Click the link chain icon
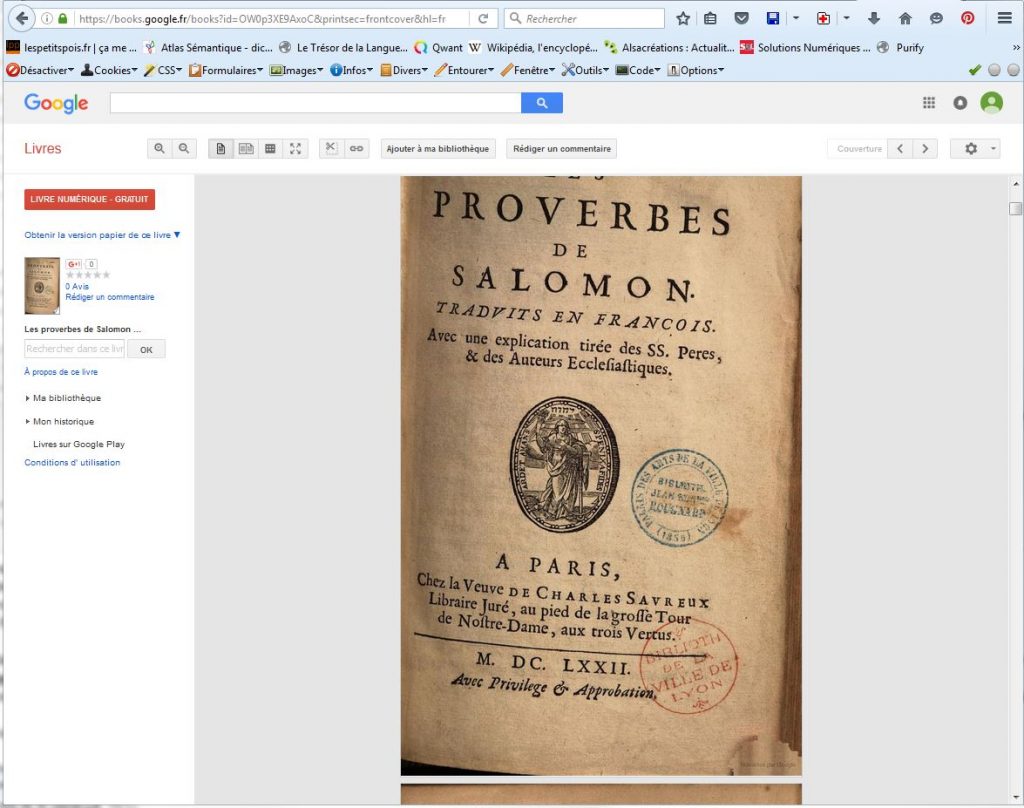Image resolution: width=1024 pixels, height=808 pixels. 356,149
